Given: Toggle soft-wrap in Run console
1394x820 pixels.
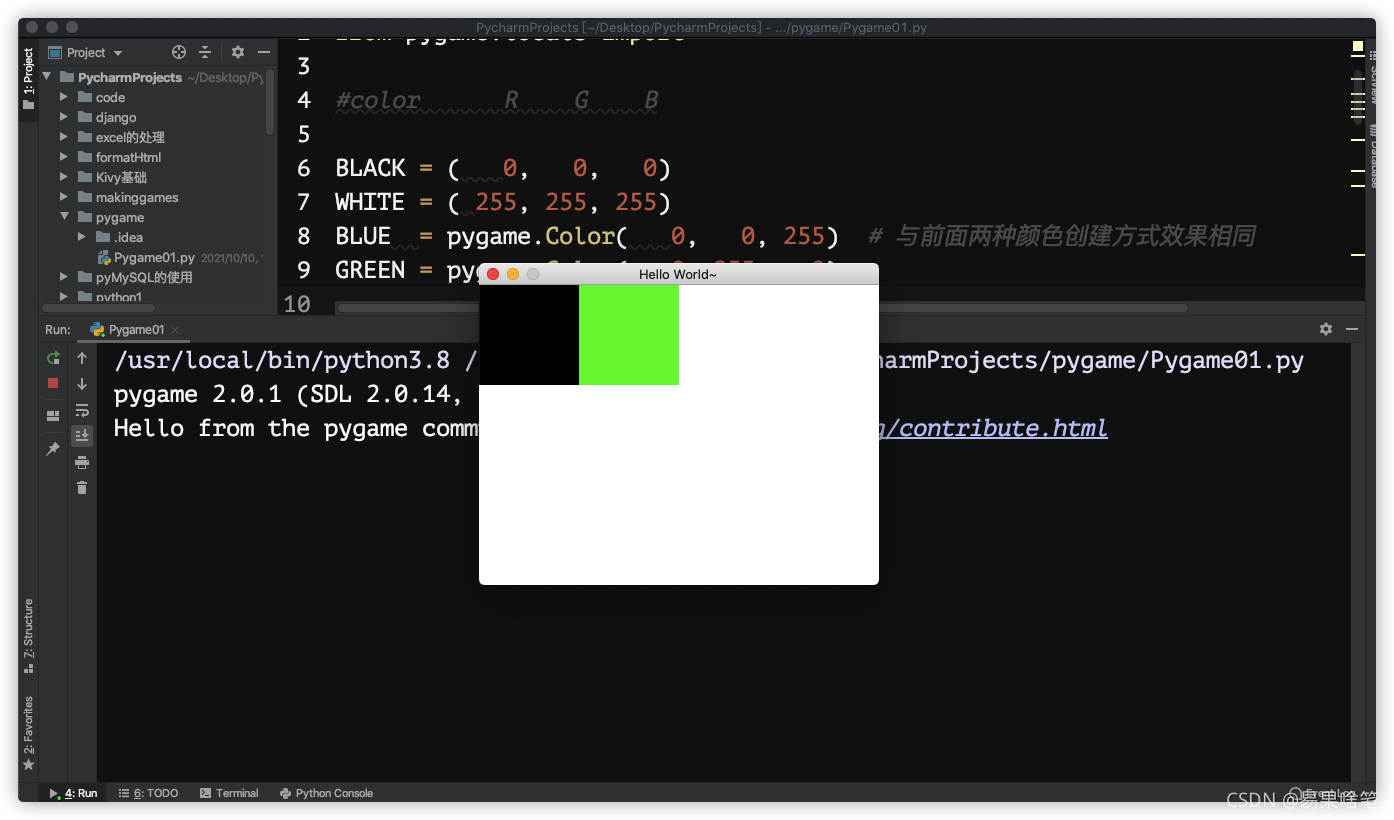Looking at the screenshot, I should pyautogui.click(x=82, y=410).
